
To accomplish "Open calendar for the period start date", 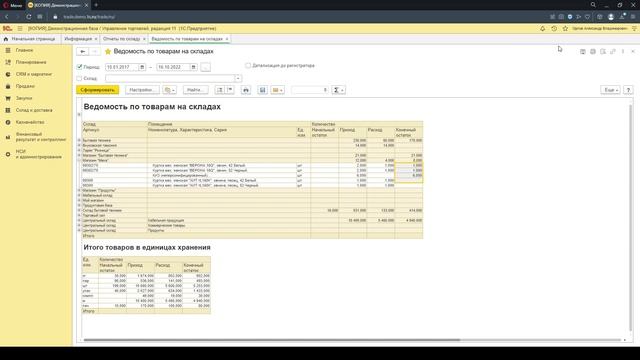I will pos(142,67).
